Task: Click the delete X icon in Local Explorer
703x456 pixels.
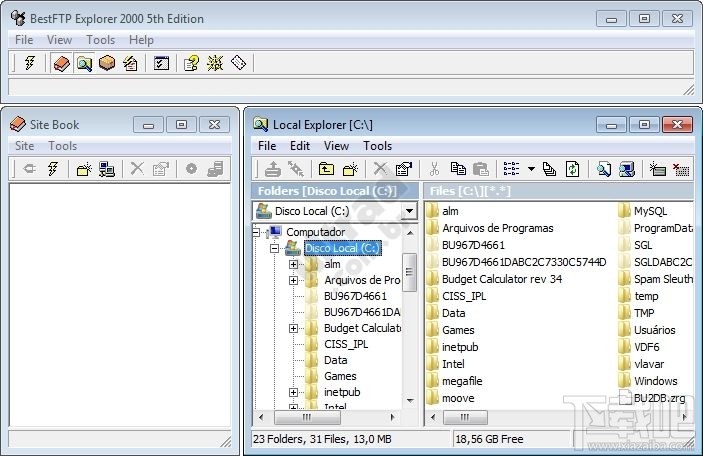Action: [x=380, y=169]
